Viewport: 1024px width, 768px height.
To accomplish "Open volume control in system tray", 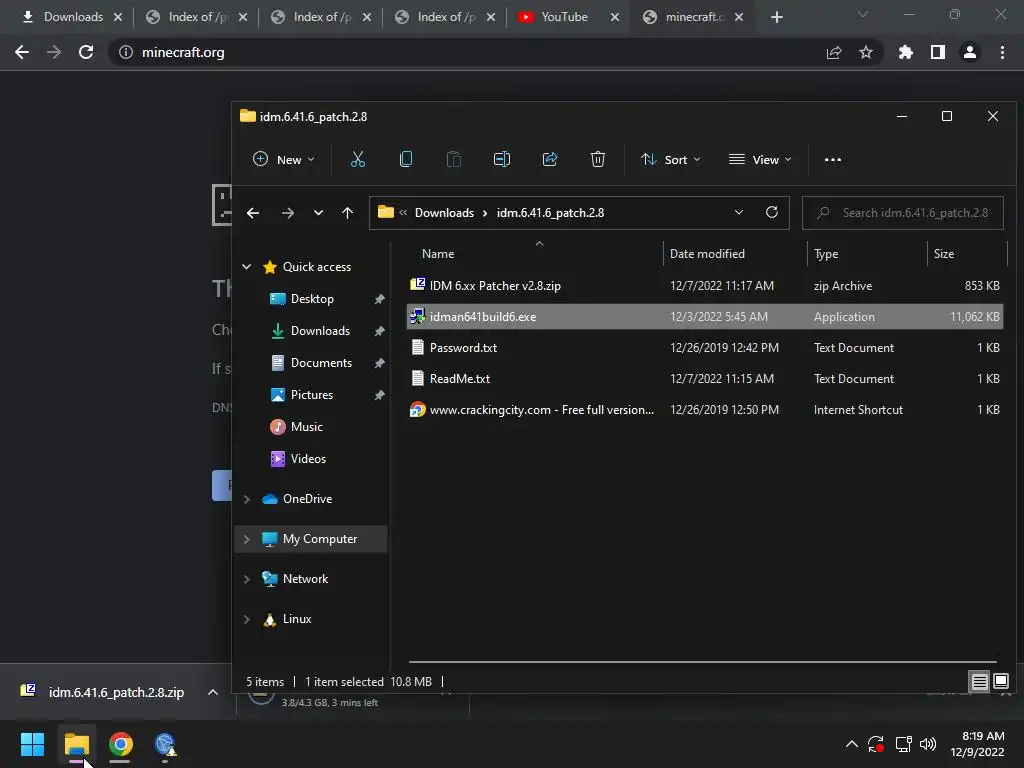I will pos(927,744).
